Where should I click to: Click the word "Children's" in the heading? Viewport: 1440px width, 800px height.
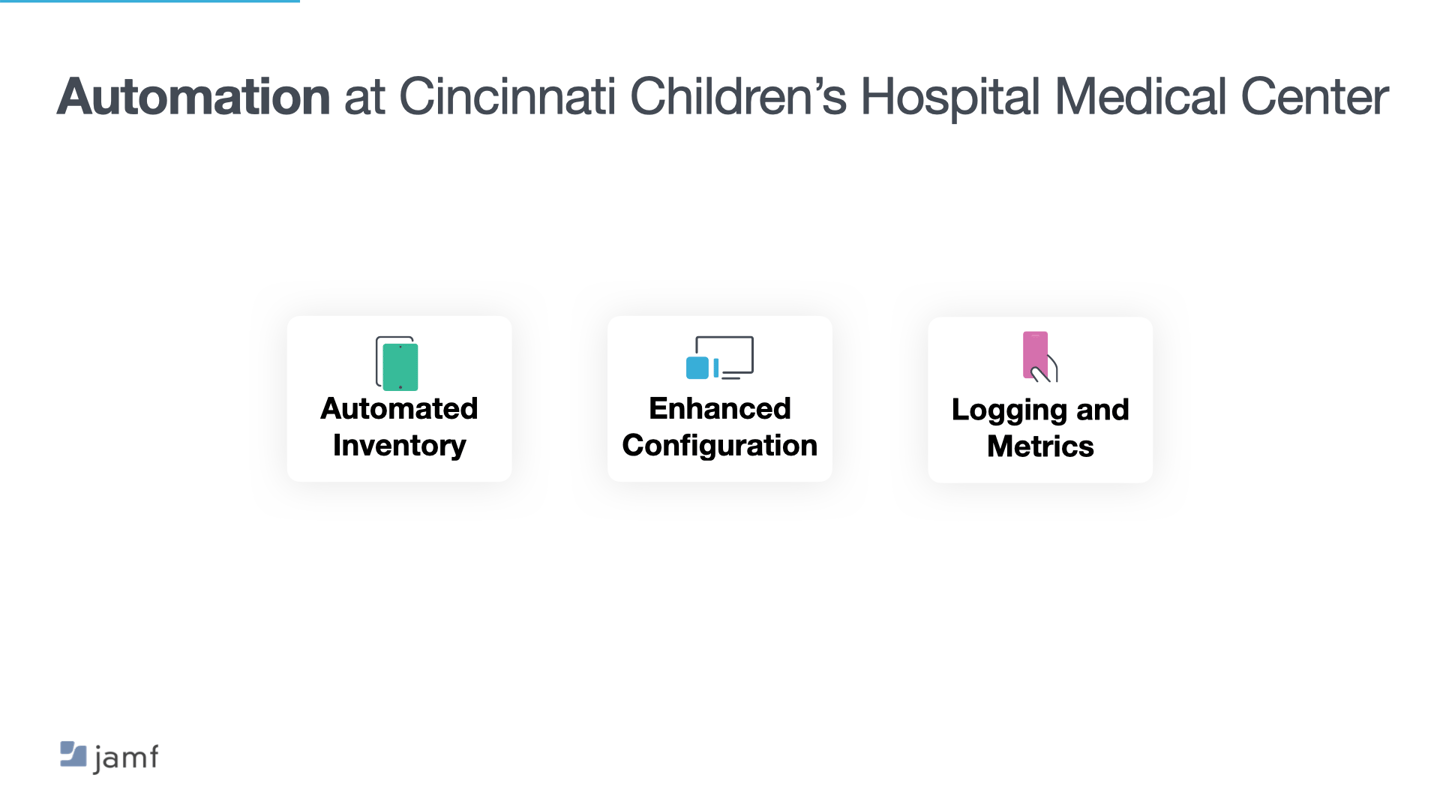(739, 97)
